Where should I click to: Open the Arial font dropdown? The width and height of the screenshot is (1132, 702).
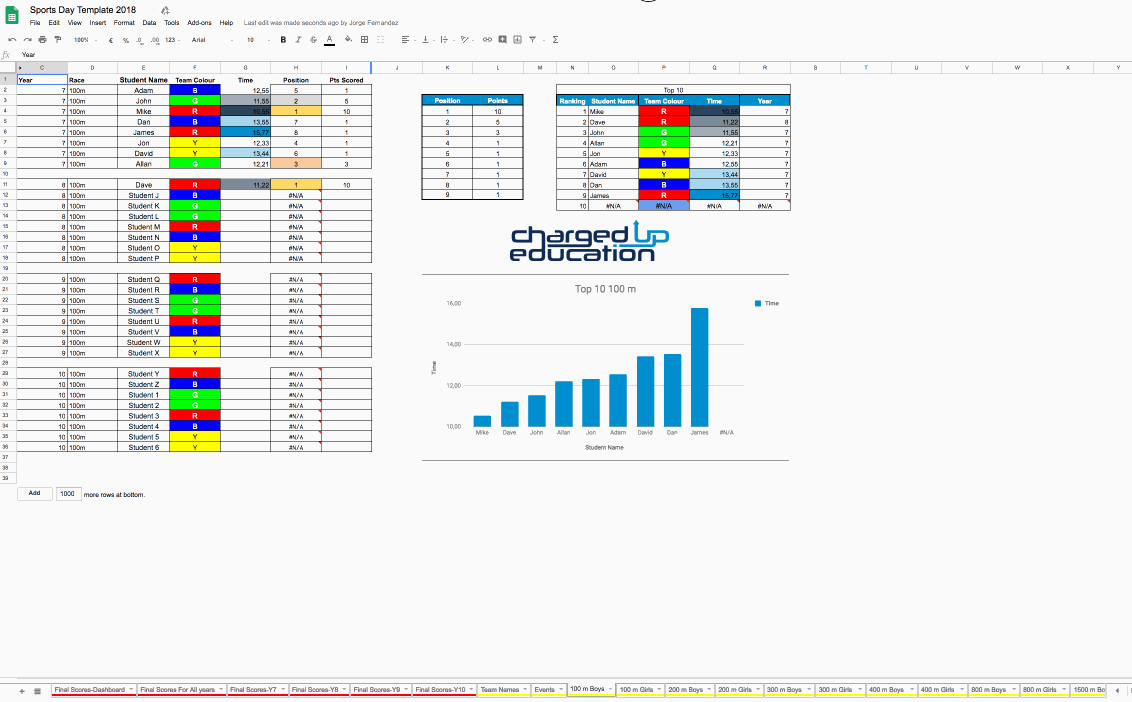coord(213,40)
